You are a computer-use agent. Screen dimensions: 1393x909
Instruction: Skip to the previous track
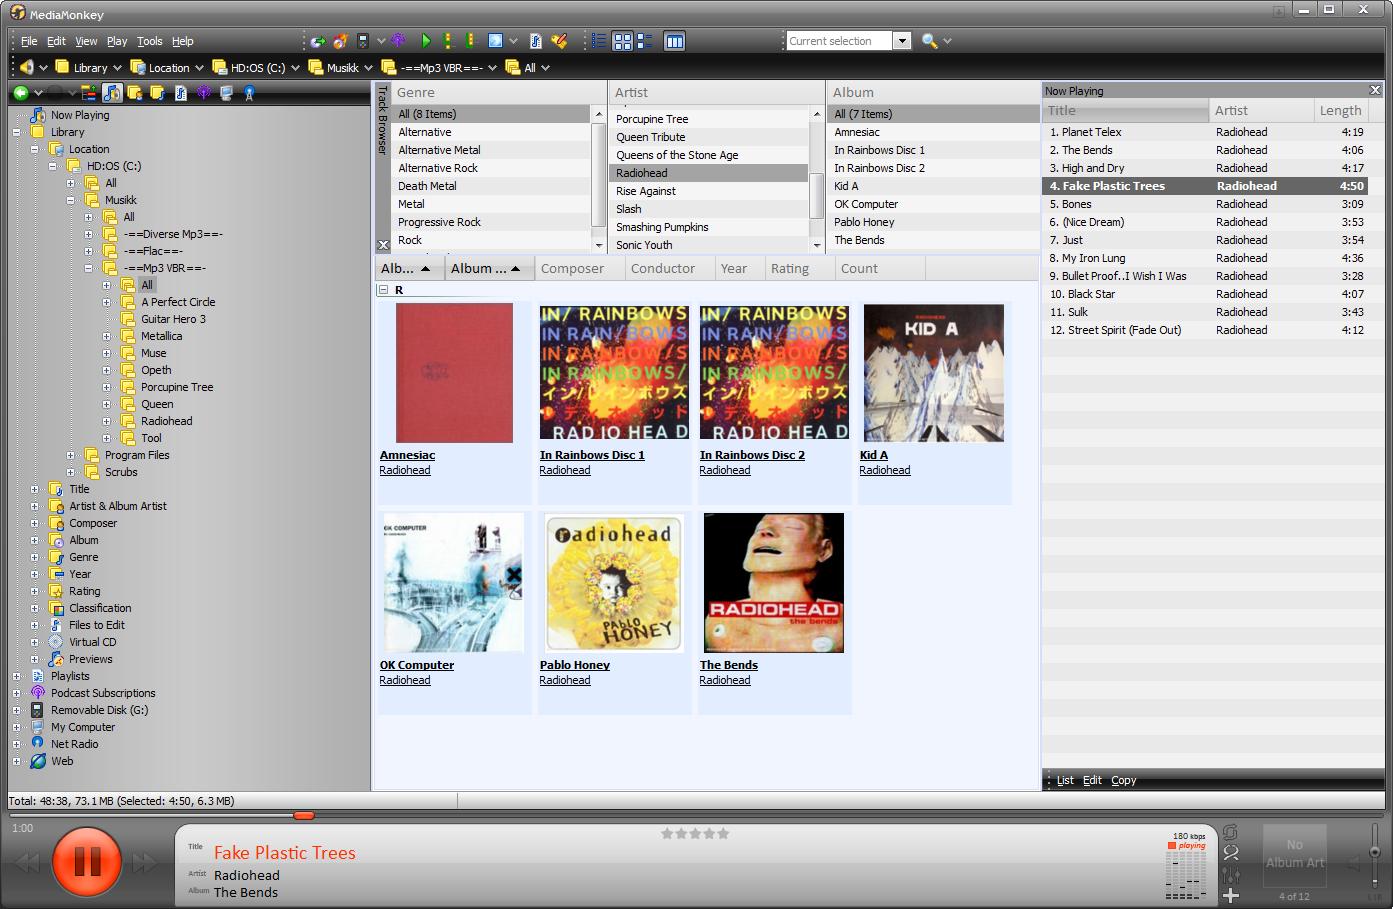[27, 862]
